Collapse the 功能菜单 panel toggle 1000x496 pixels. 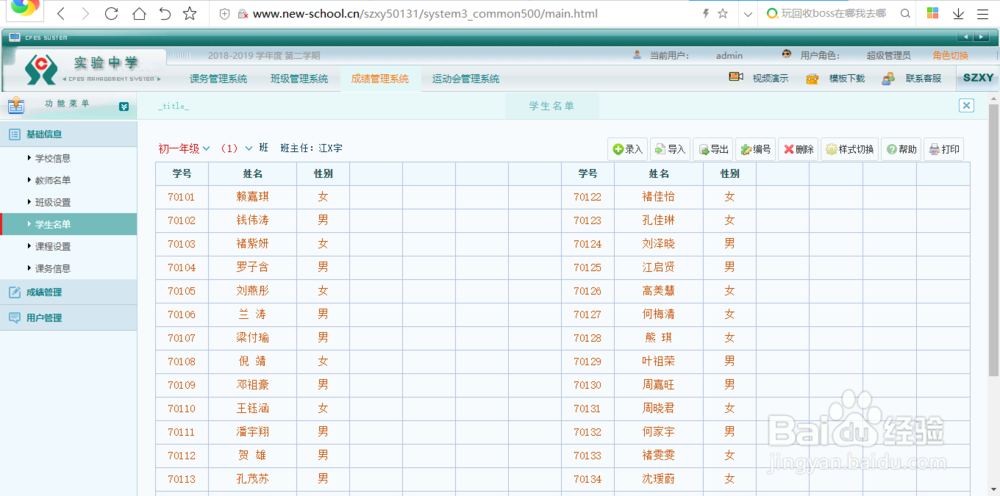coord(124,106)
